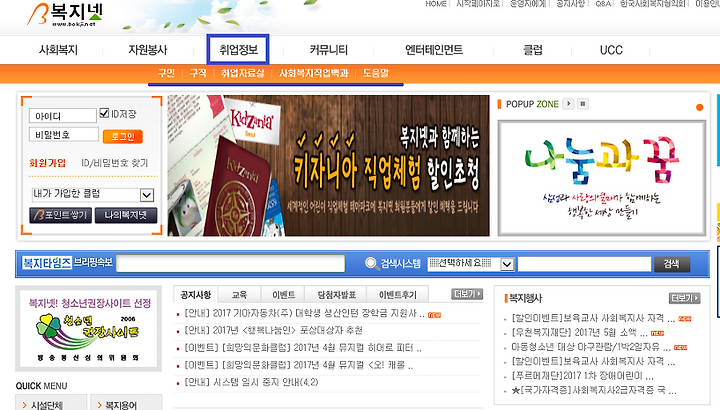Select the 당첨자발표 tab
720x410 pixels.
337,295
